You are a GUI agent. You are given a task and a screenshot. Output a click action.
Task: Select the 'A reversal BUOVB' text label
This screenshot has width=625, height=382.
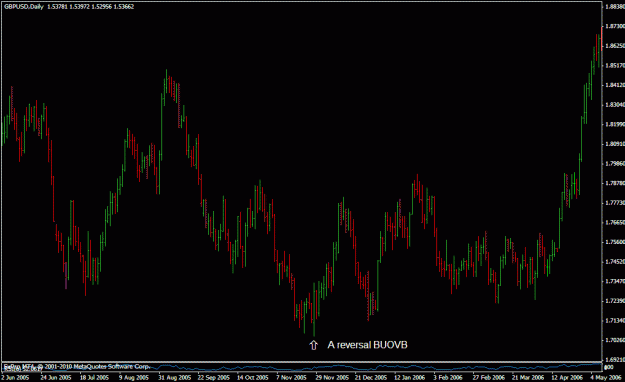(x=367, y=345)
